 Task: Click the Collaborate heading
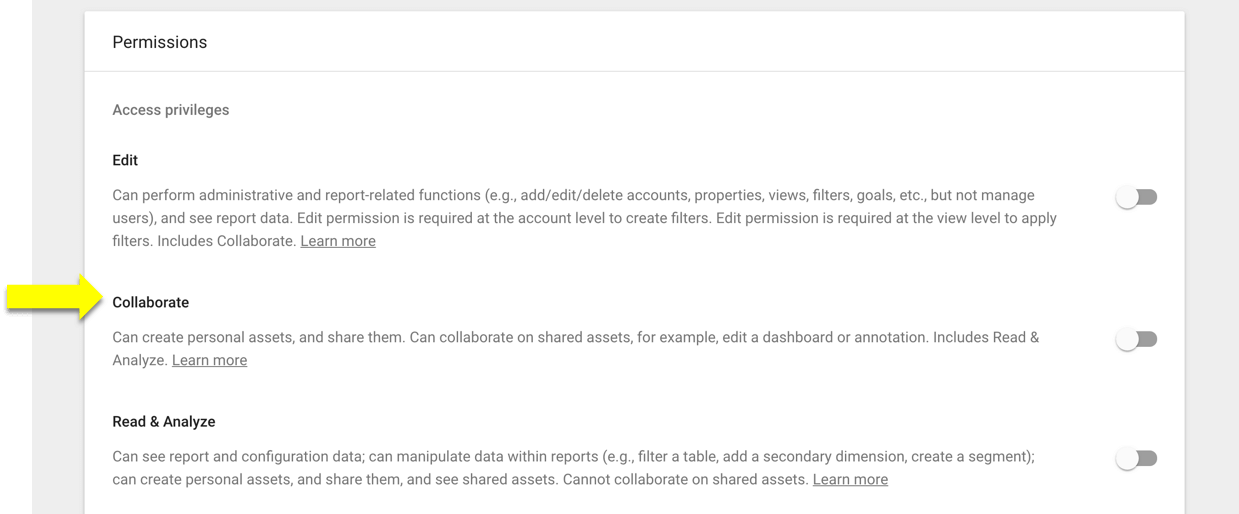tap(151, 302)
